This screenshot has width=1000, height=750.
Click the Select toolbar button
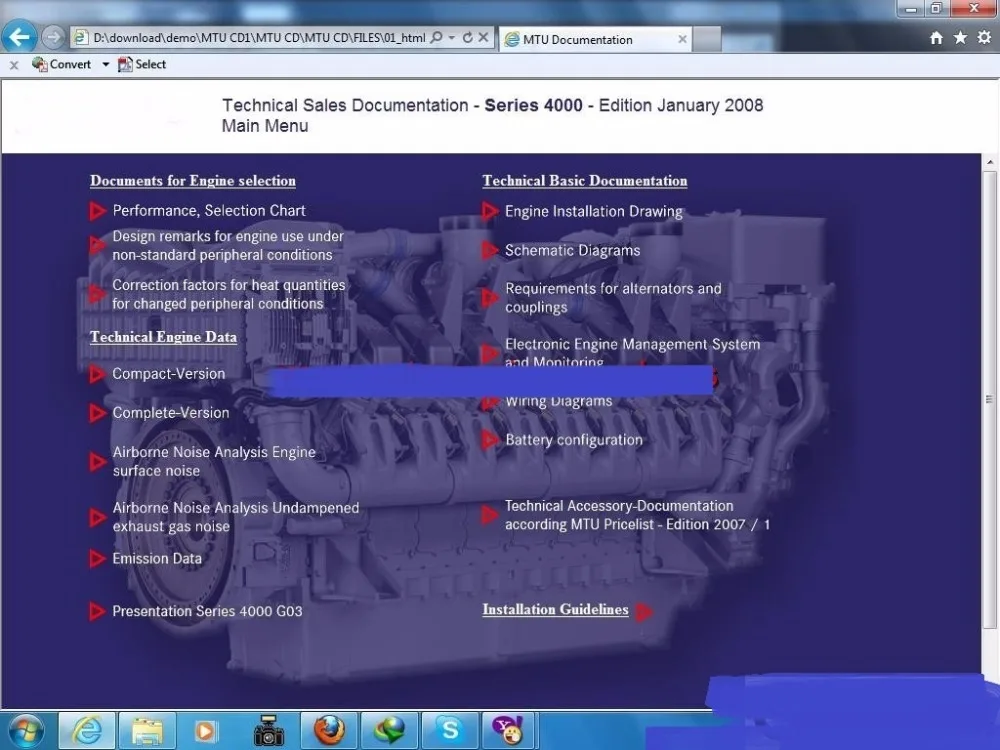tap(142, 64)
